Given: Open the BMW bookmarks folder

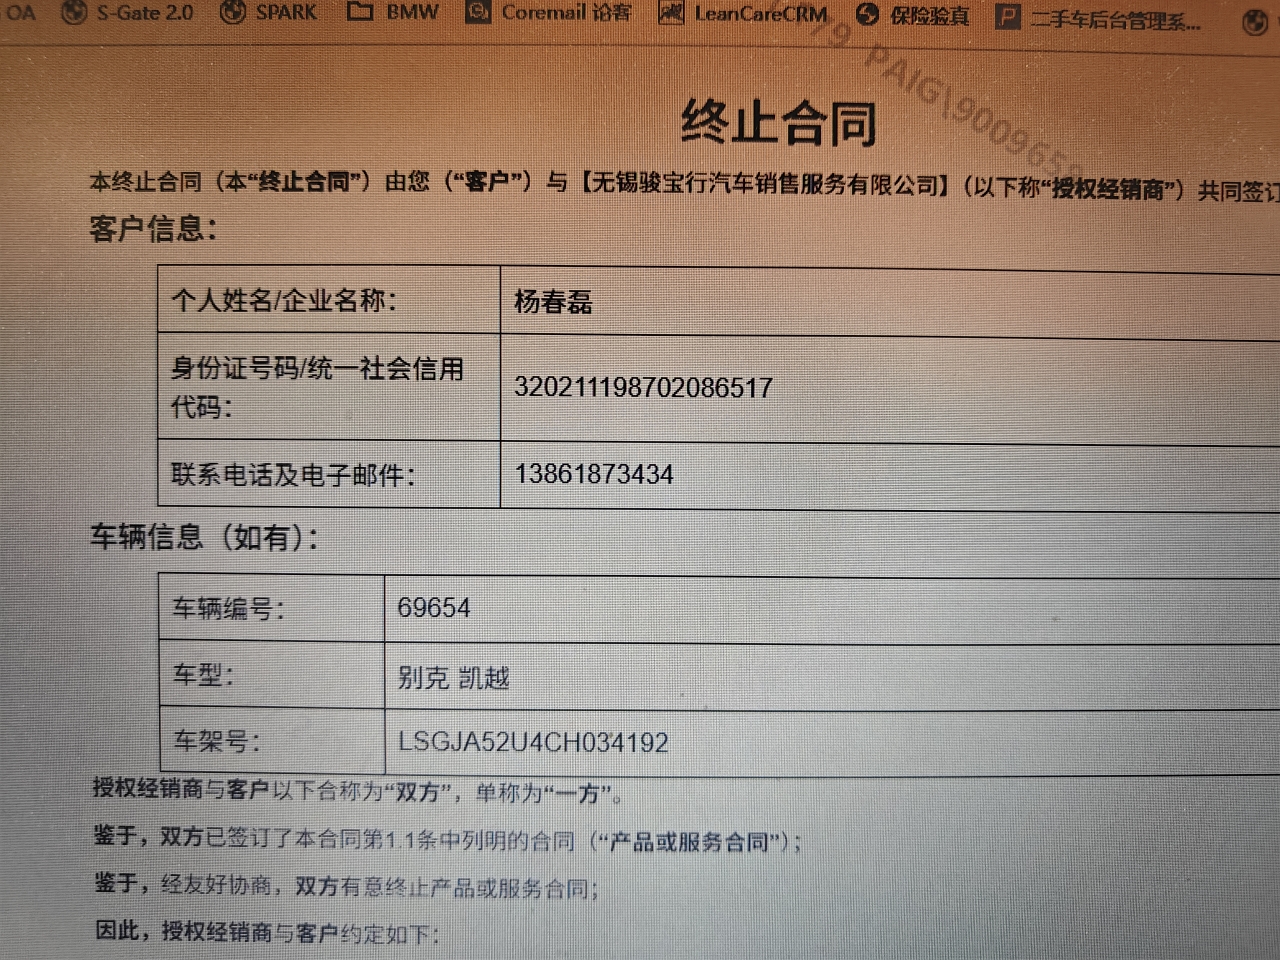Looking at the screenshot, I should [x=393, y=13].
